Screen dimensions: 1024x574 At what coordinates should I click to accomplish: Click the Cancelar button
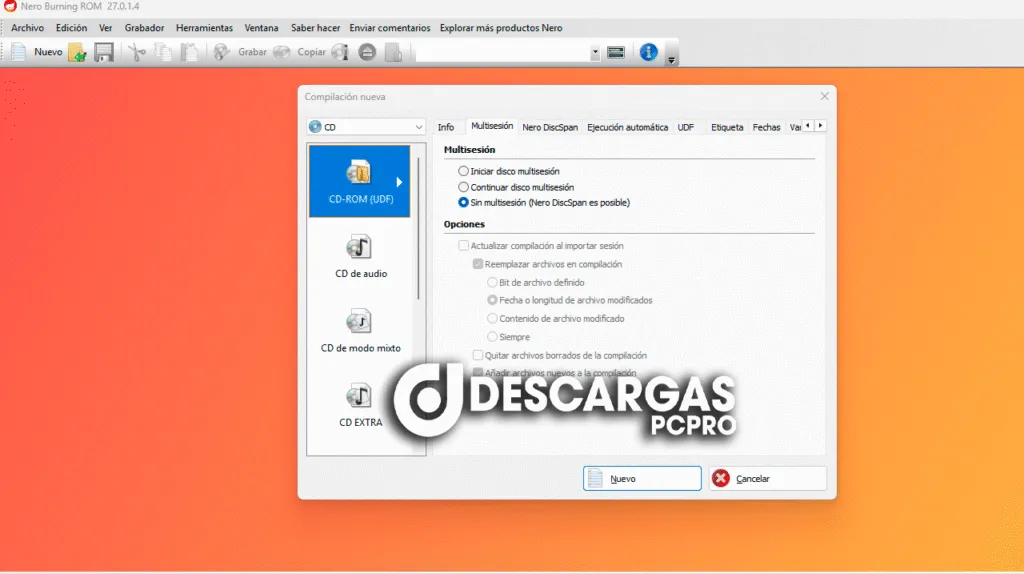click(767, 479)
